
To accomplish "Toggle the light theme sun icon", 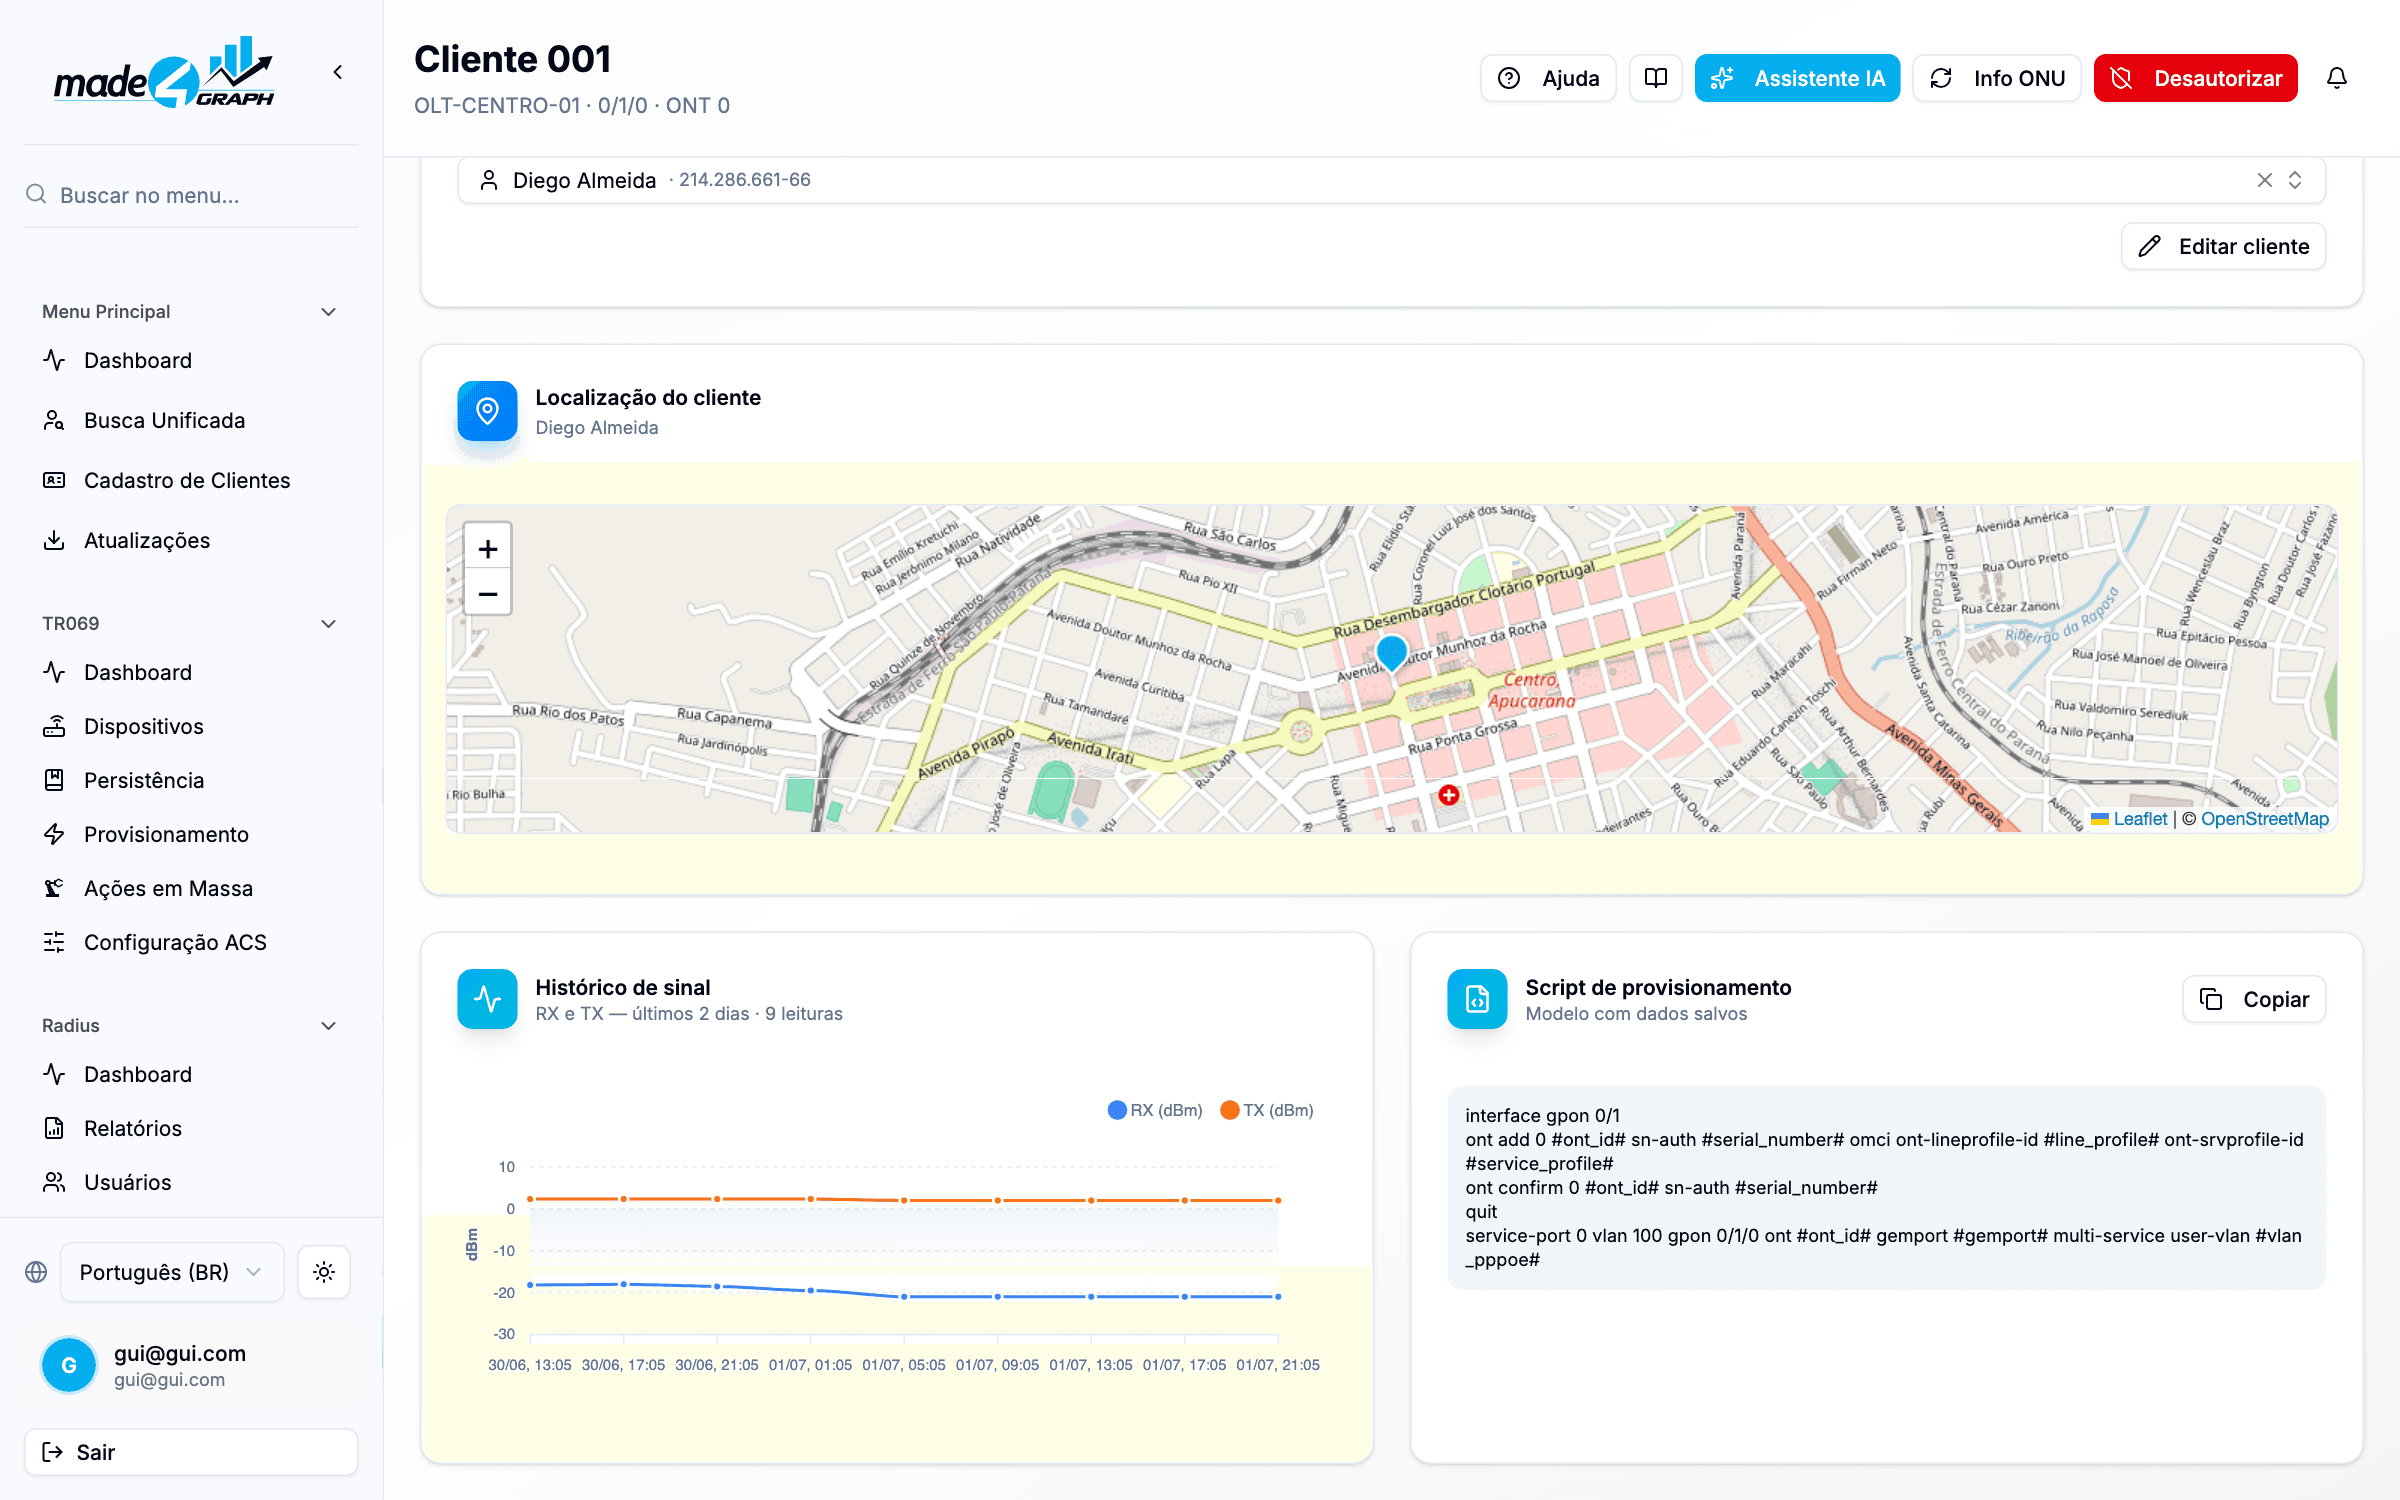I will (324, 1272).
